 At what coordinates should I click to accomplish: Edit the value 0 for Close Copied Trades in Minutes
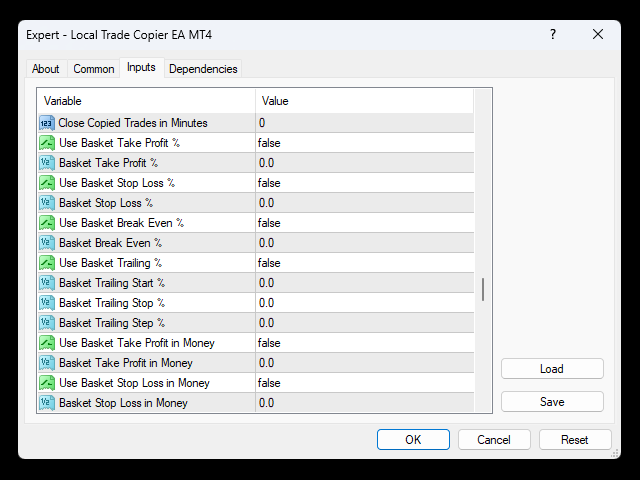(x=365, y=123)
